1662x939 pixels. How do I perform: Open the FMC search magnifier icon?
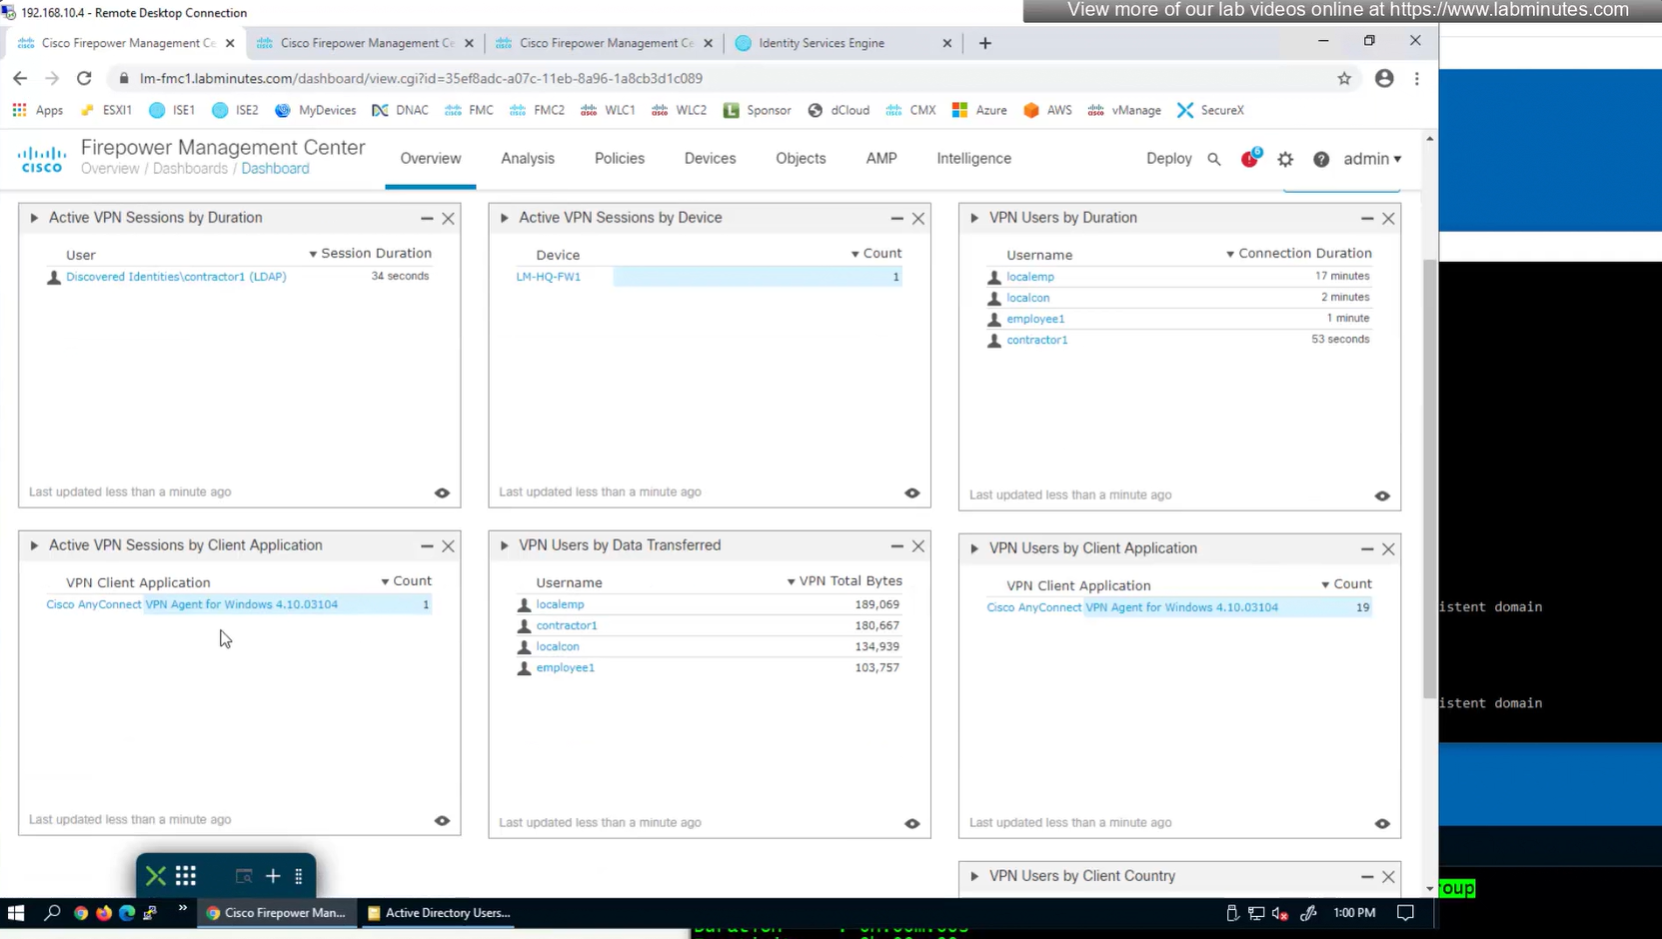click(x=1213, y=159)
